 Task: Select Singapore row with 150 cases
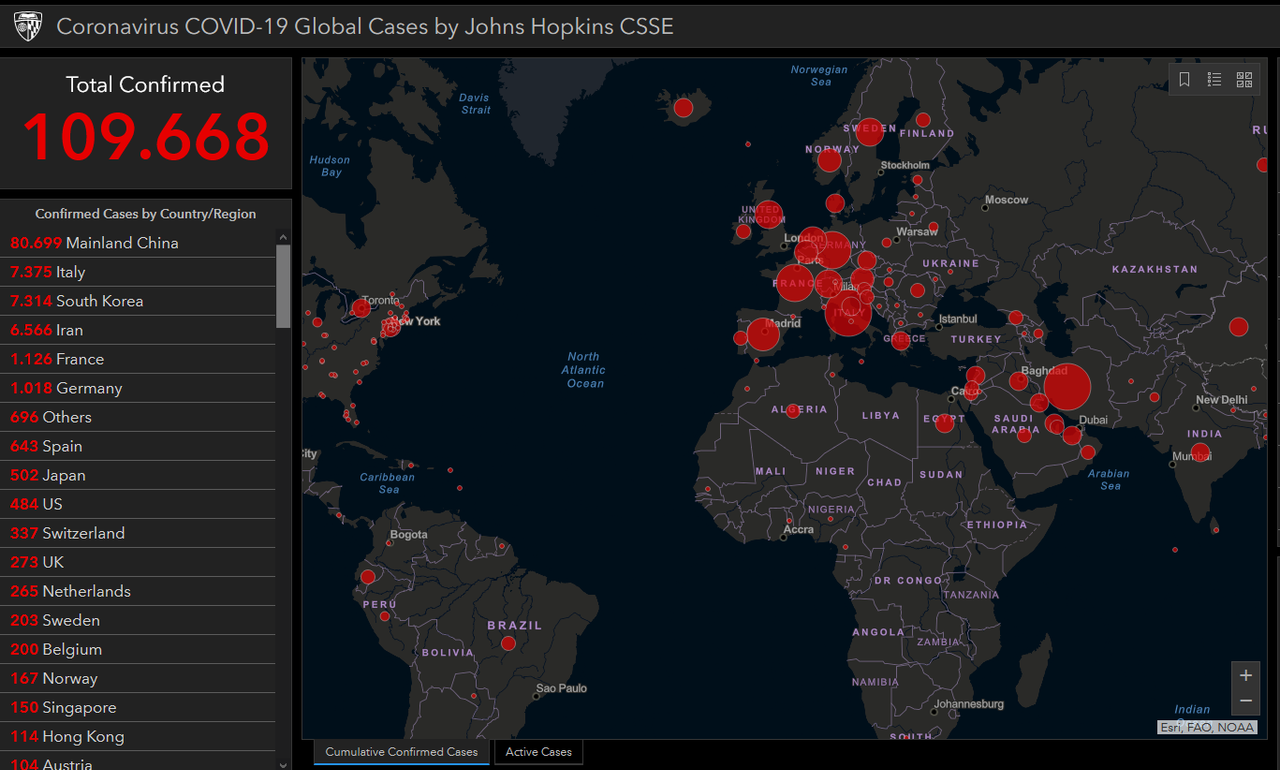coord(138,707)
